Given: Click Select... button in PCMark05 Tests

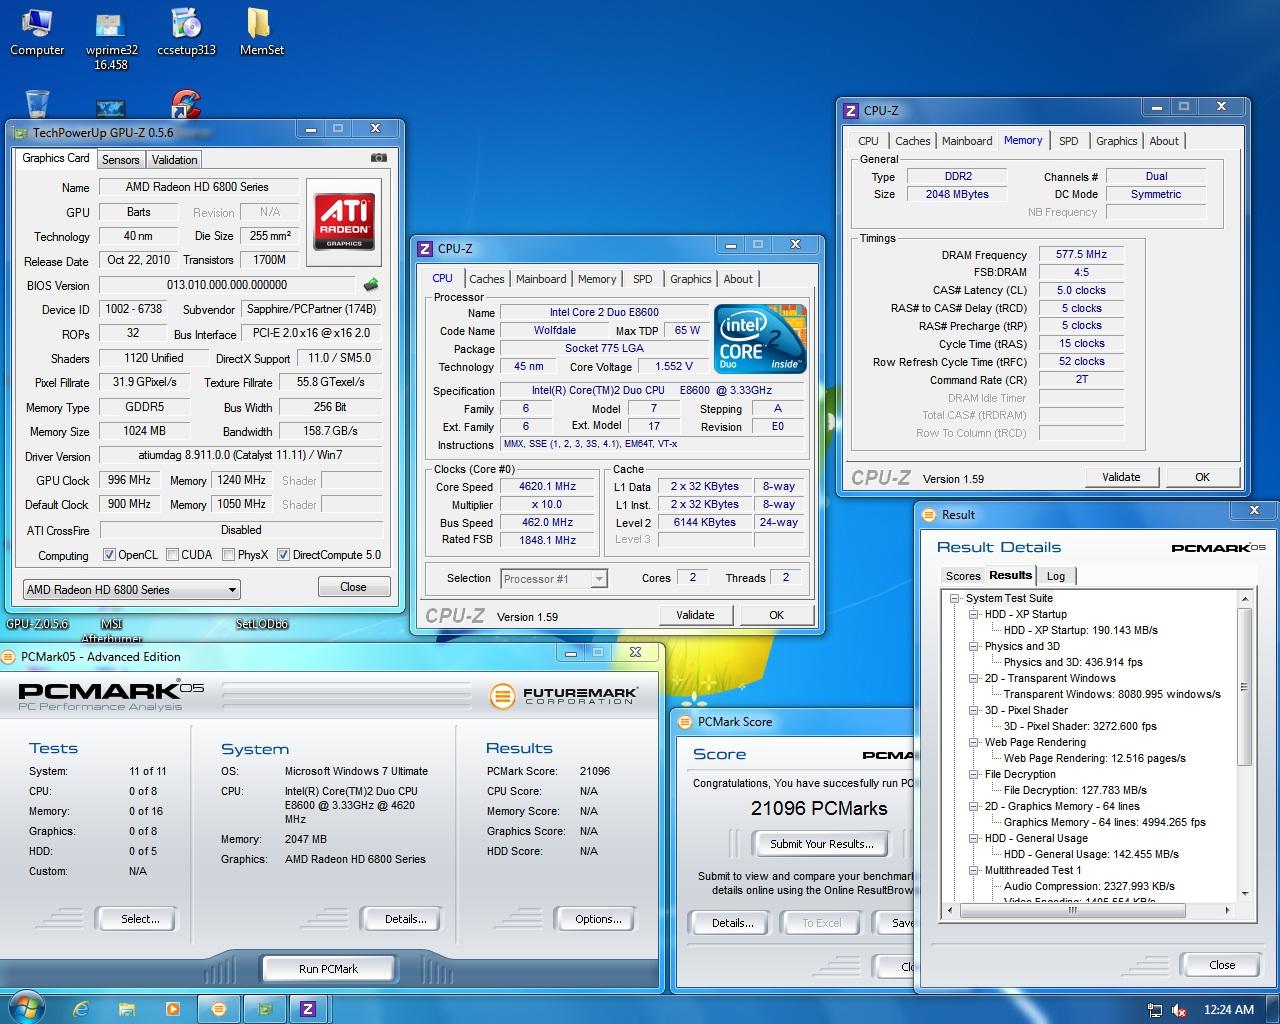Looking at the screenshot, I should [x=140, y=919].
